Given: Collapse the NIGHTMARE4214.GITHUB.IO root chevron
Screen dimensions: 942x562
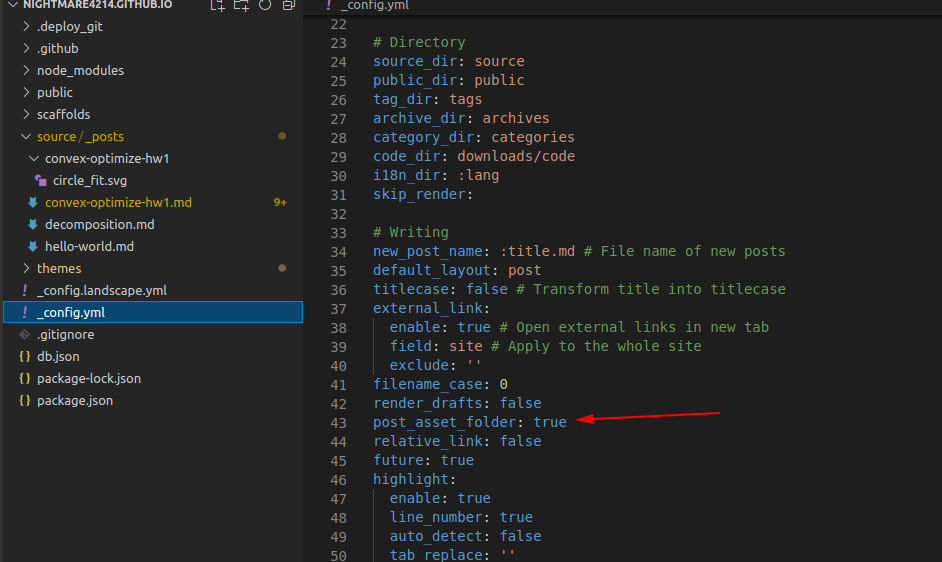Looking at the screenshot, I should pyautogui.click(x=13, y=5).
